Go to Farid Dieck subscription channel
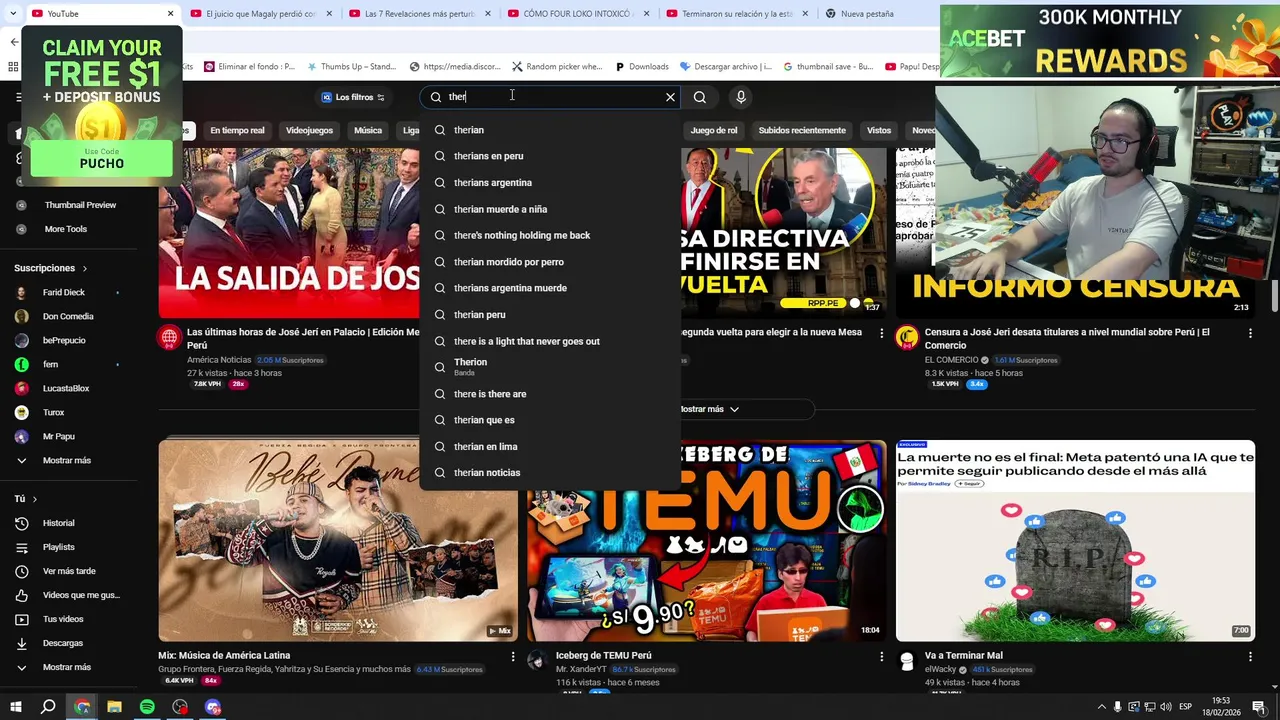Viewport: 1280px width, 720px height. click(x=66, y=292)
